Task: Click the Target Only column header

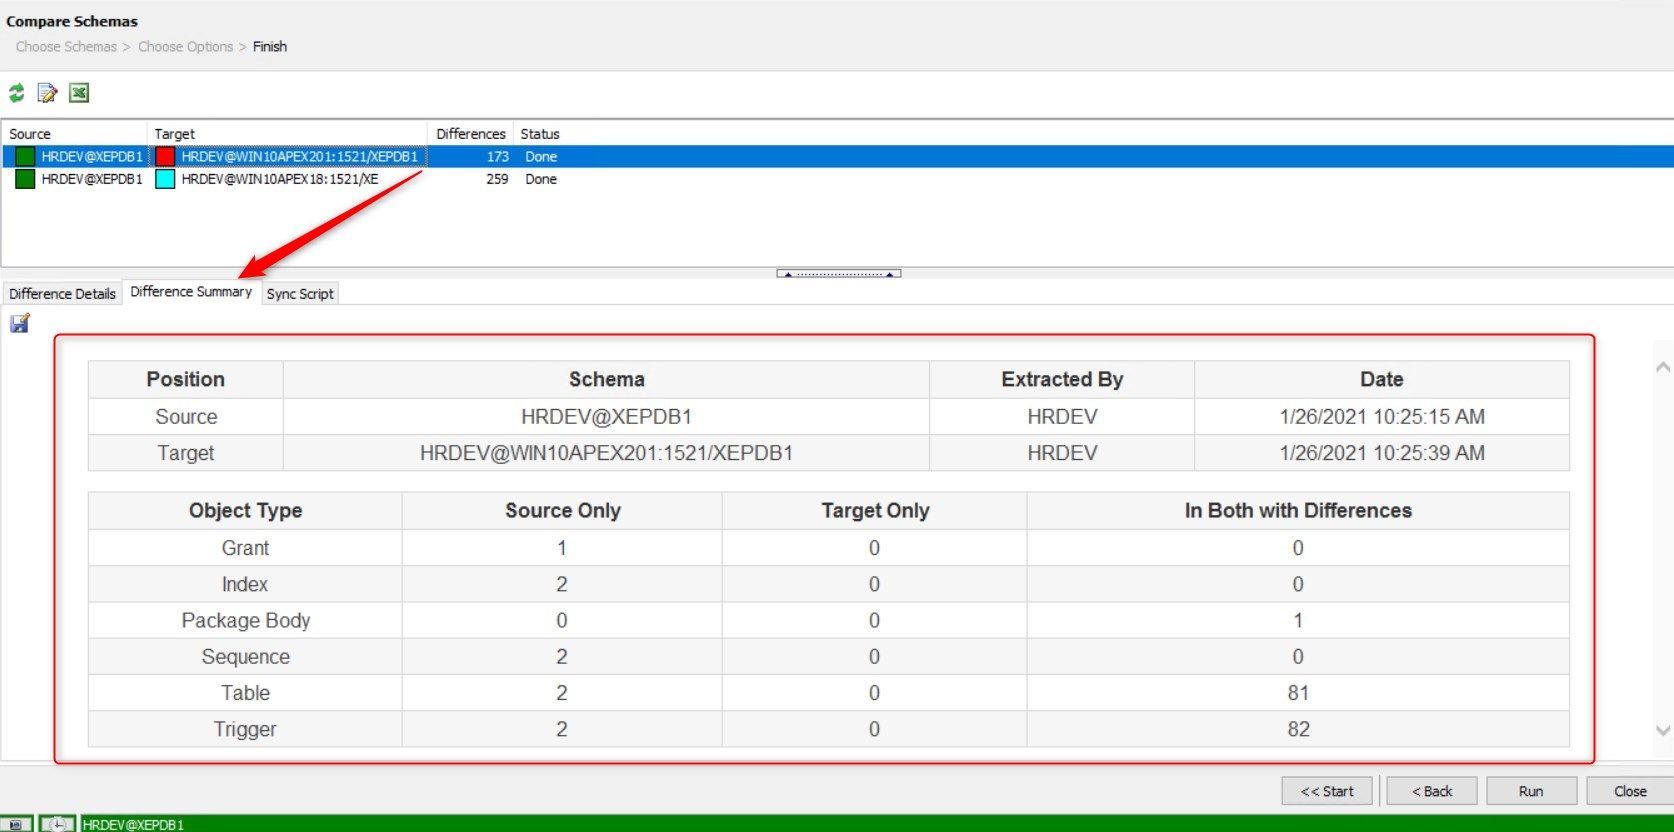Action: coord(875,510)
